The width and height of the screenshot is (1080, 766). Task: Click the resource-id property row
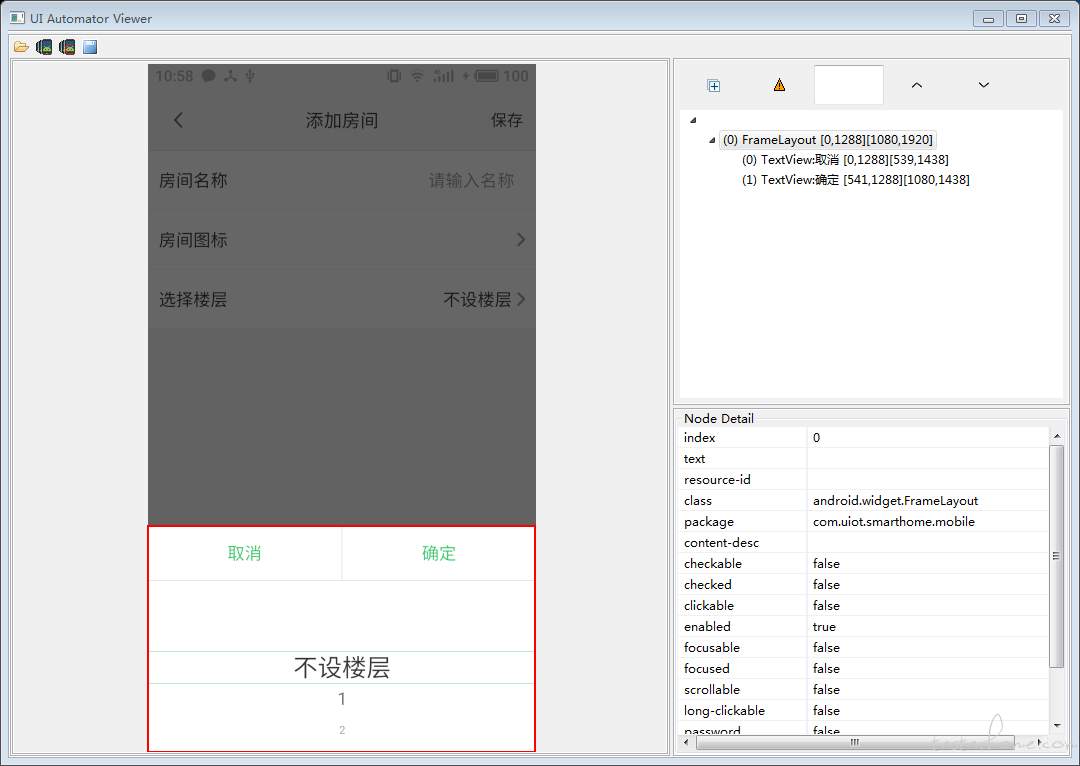(862, 479)
